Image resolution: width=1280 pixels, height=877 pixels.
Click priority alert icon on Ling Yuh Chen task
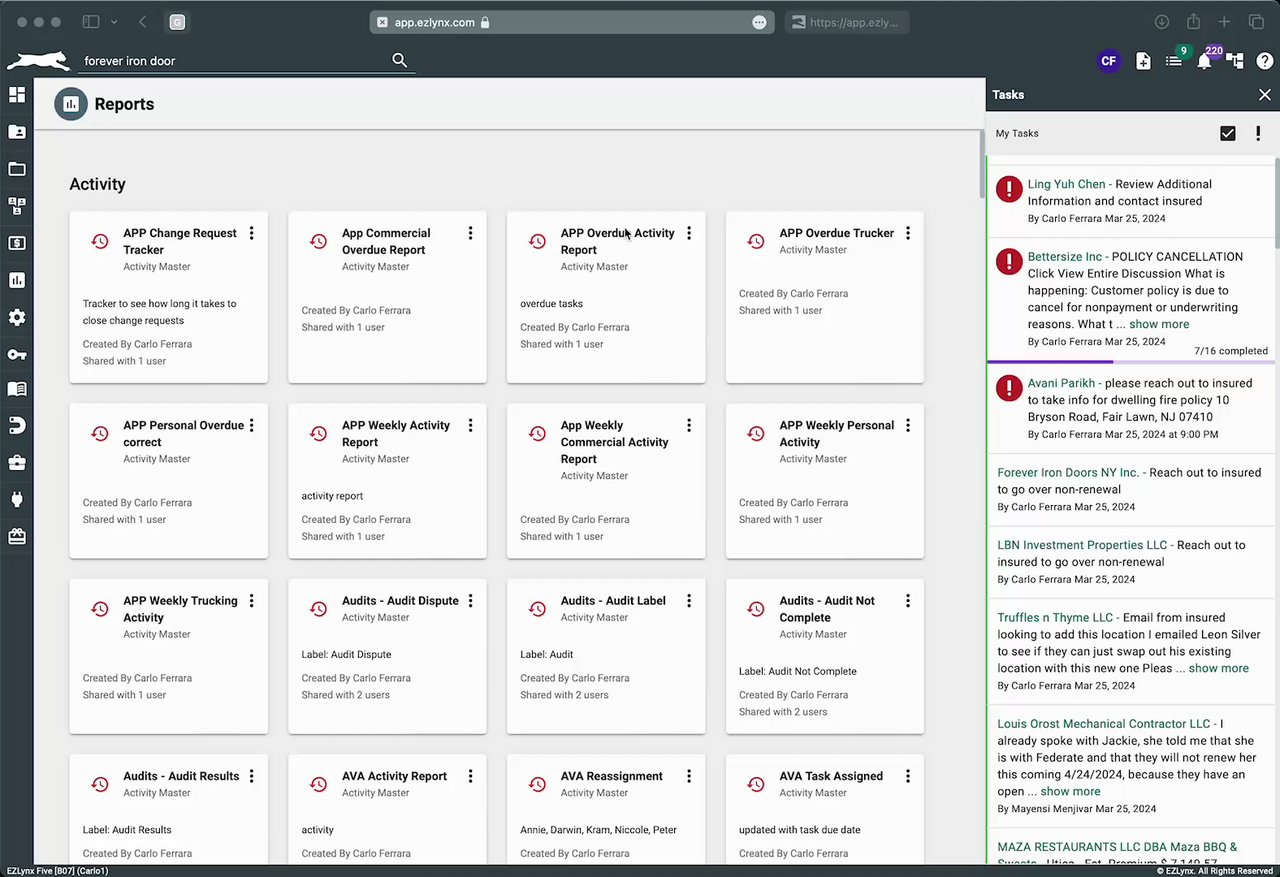pos(1009,188)
